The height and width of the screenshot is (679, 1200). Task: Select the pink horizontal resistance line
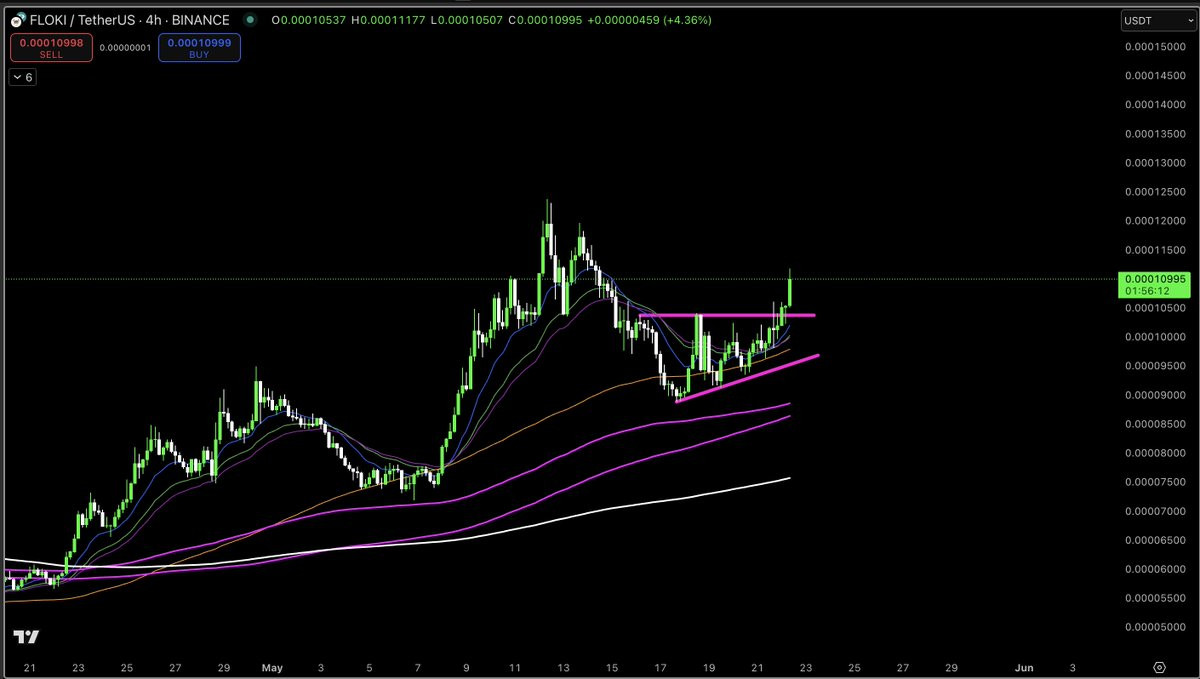(727, 316)
